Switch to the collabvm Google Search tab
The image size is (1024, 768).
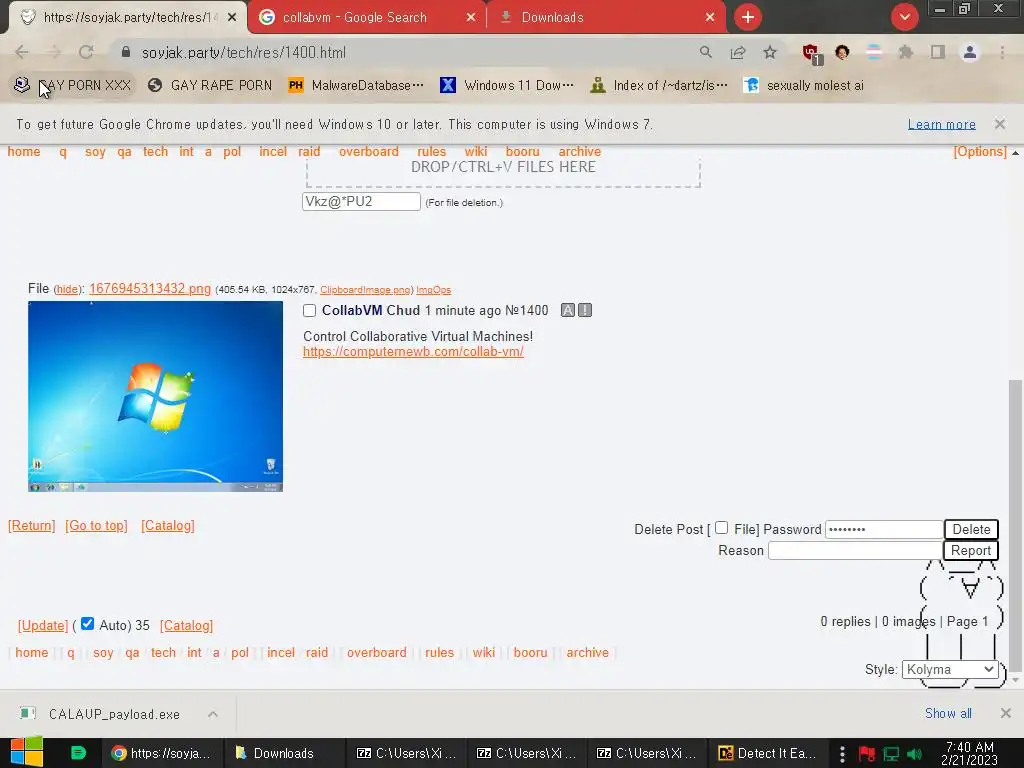pos(355,17)
